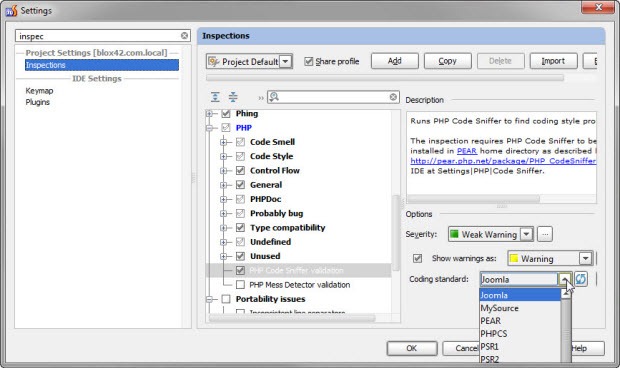Show more toolbar actions chevron

click(261, 98)
